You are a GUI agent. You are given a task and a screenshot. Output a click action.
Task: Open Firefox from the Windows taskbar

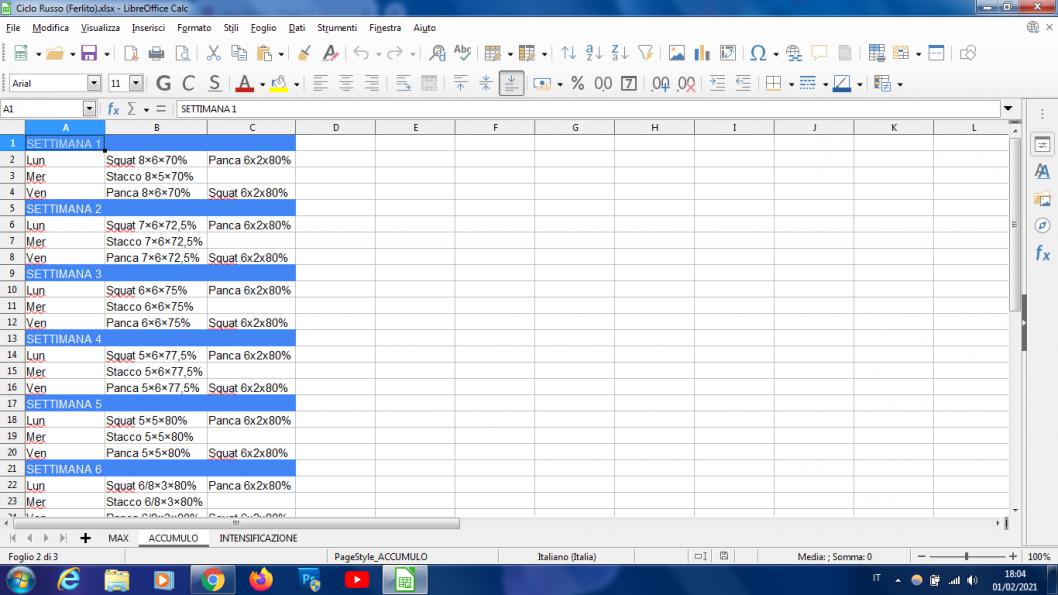[261, 579]
